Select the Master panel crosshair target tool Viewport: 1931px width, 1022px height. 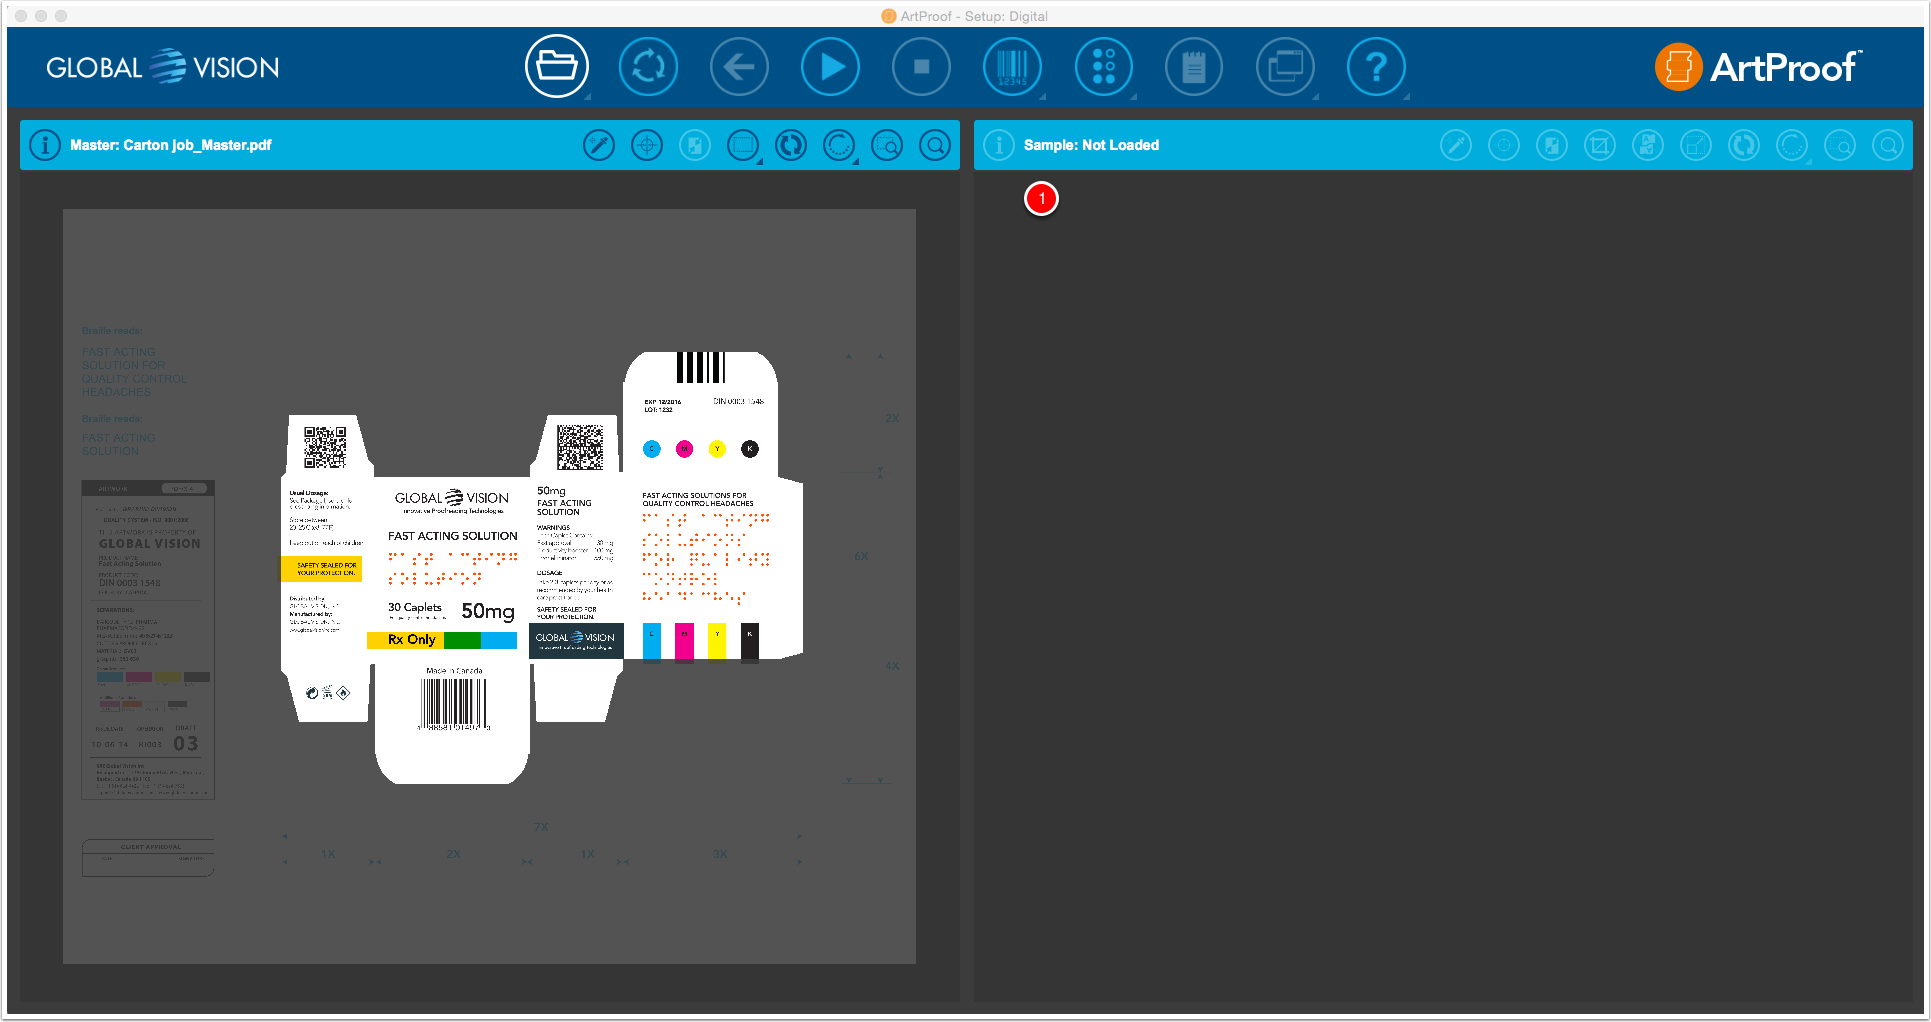[x=647, y=145]
